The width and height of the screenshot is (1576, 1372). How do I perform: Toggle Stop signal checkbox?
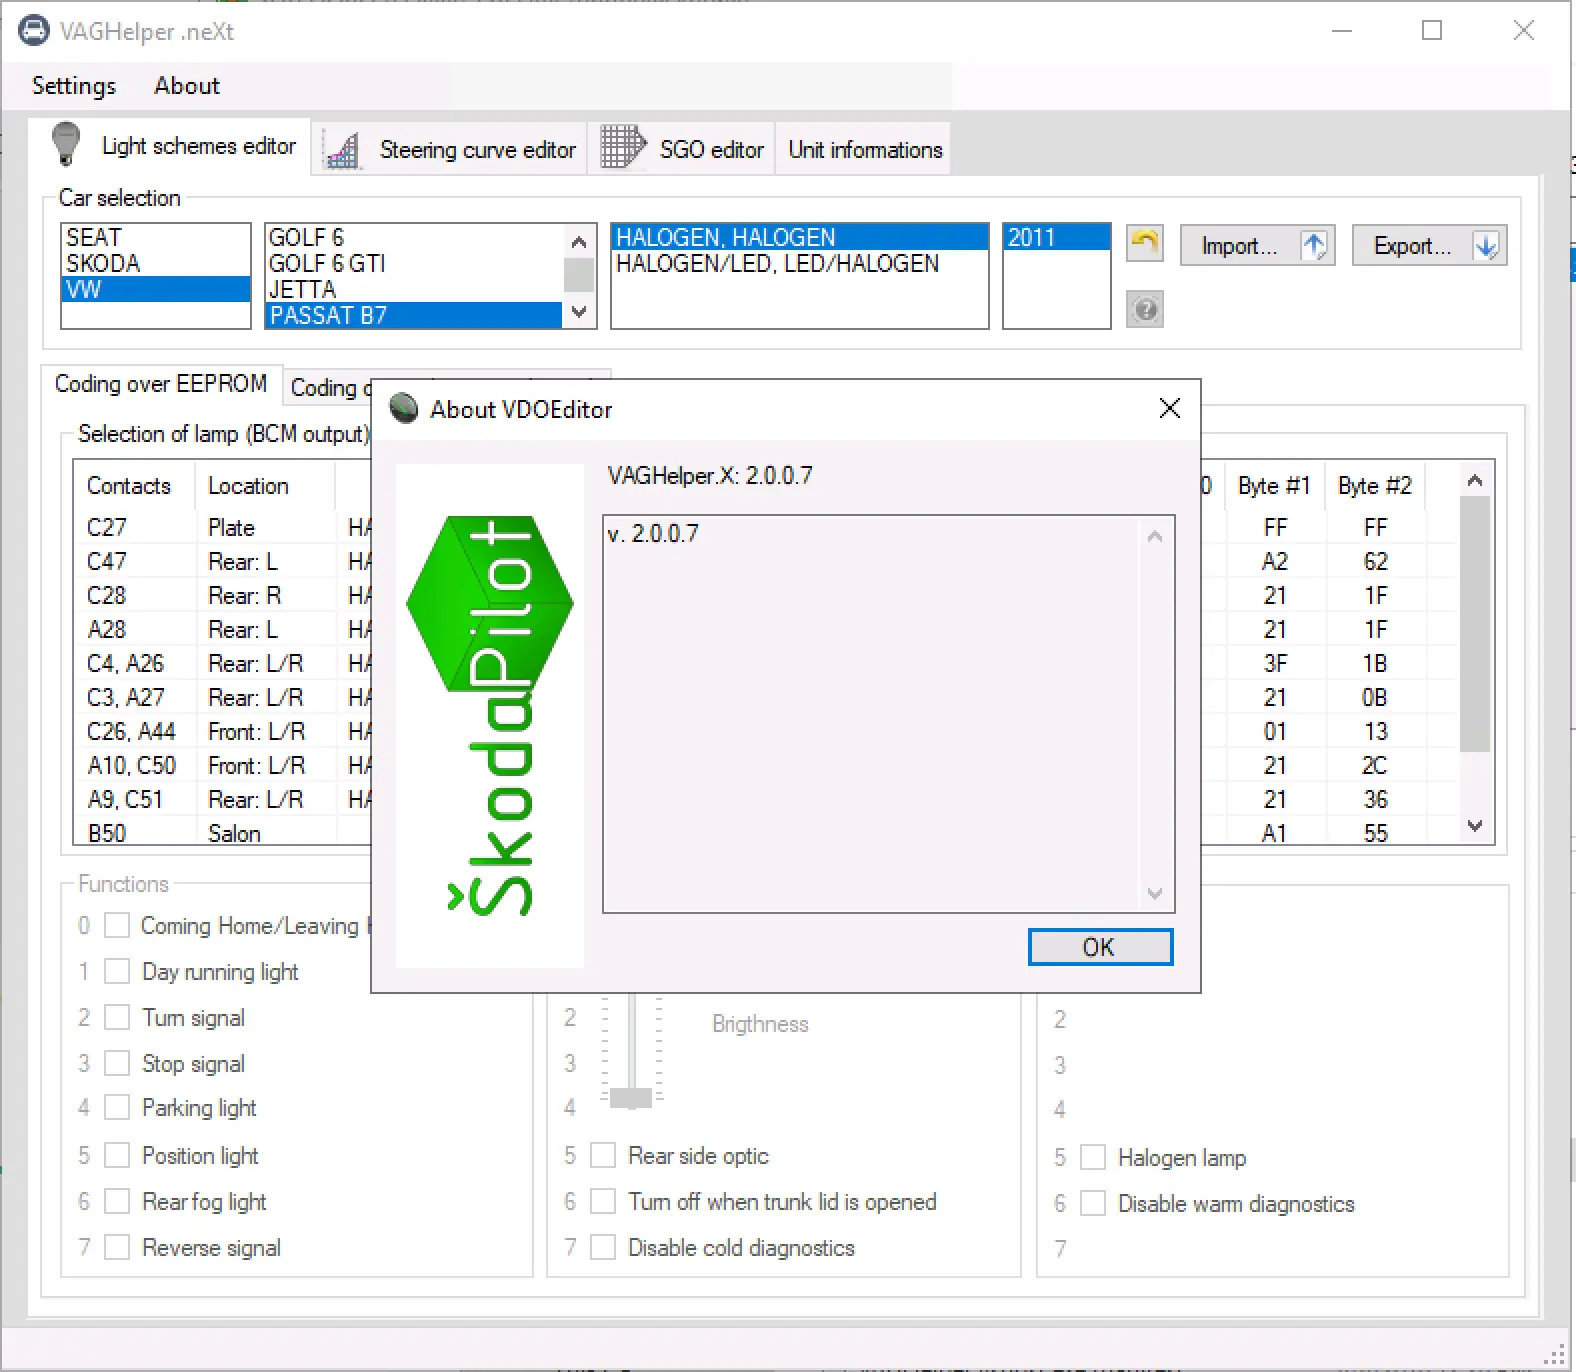pyautogui.click(x=117, y=1063)
